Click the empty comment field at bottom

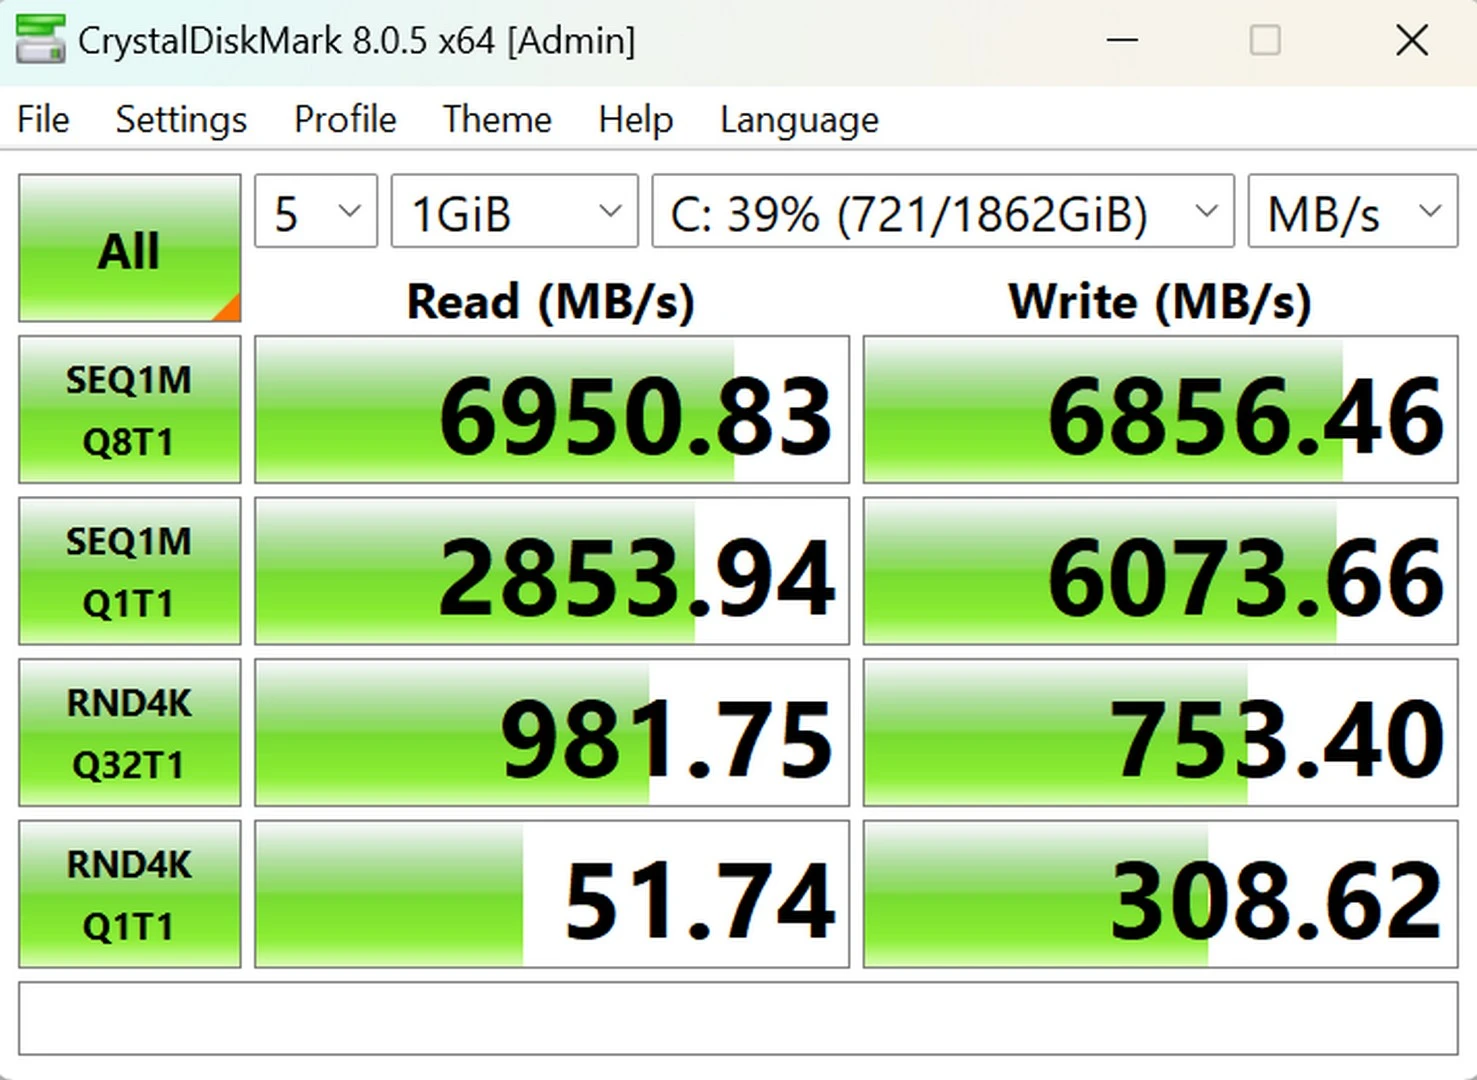[x=738, y=1018]
